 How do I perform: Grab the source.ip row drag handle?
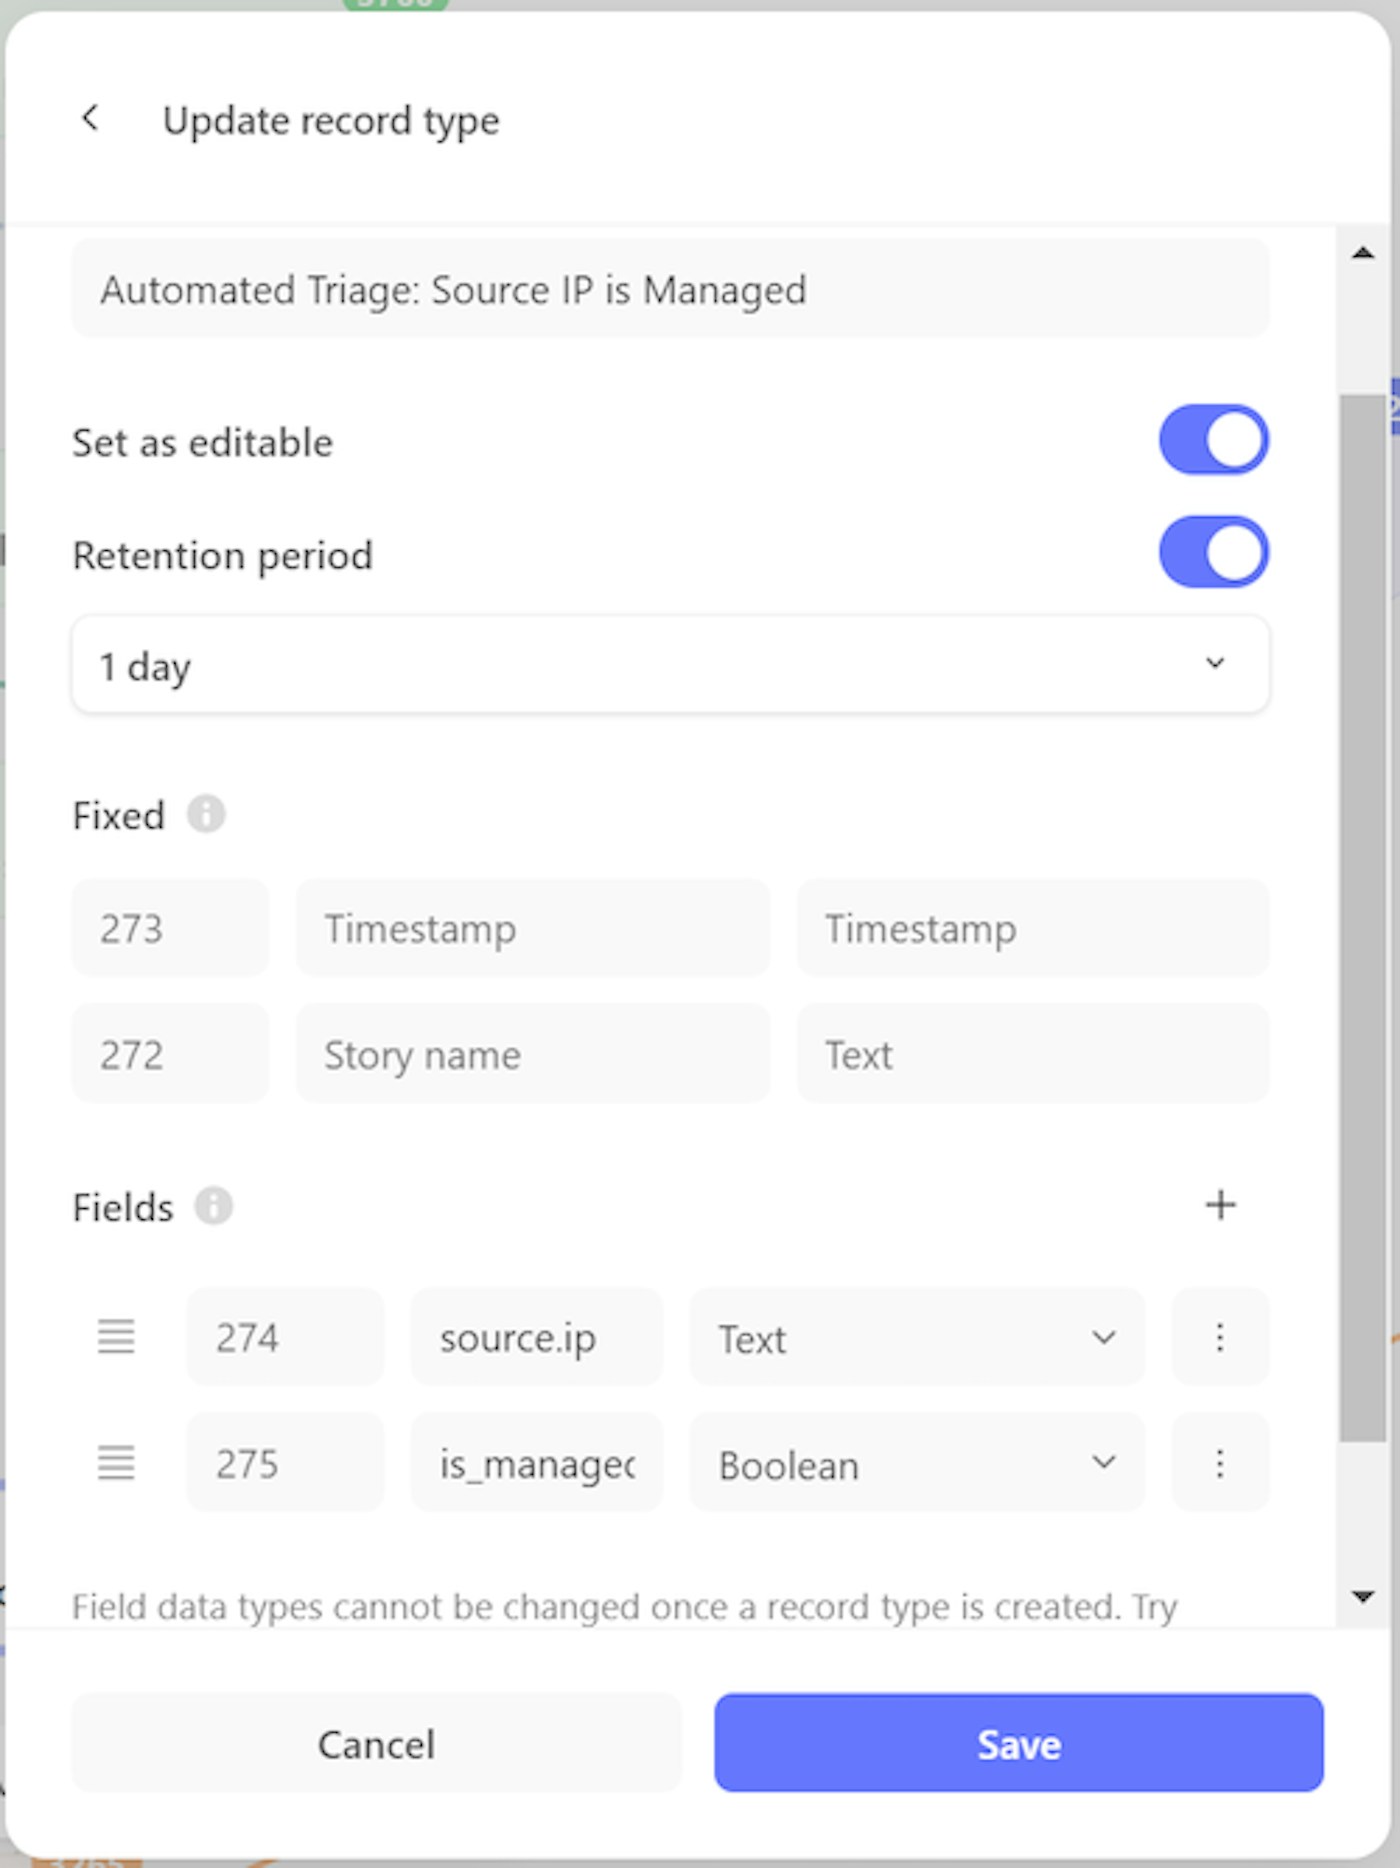tap(116, 1337)
